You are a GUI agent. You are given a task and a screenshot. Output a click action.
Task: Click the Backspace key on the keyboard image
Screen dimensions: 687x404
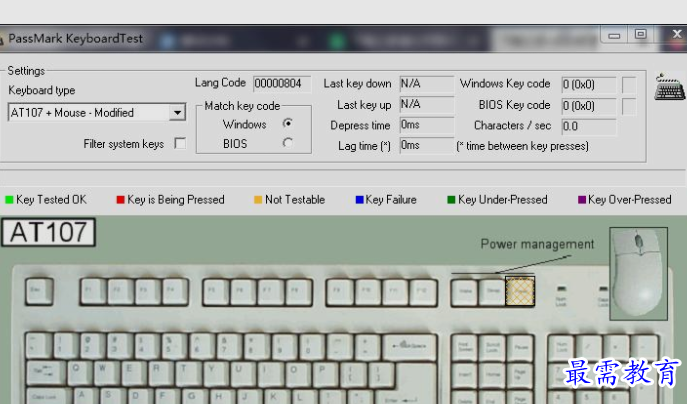click(410, 346)
